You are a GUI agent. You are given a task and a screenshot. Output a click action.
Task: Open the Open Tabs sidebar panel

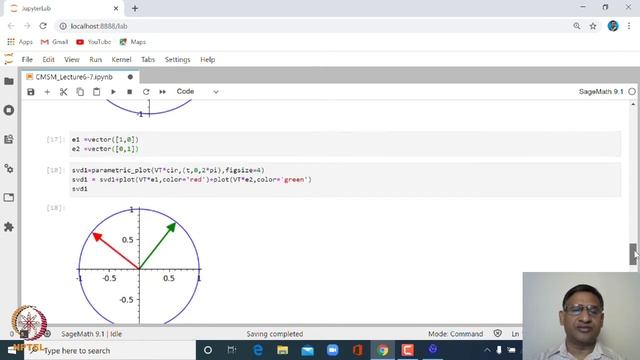click(9, 198)
